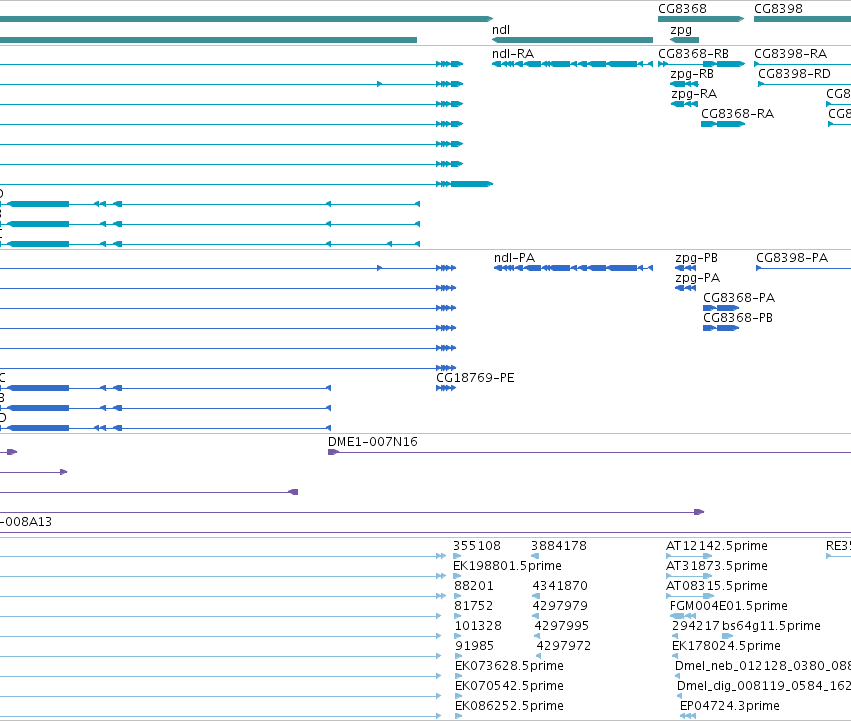Image resolution: width=851 pixels, height=721 pixels.
Task: Select EST 4297995
Action: 537,636
